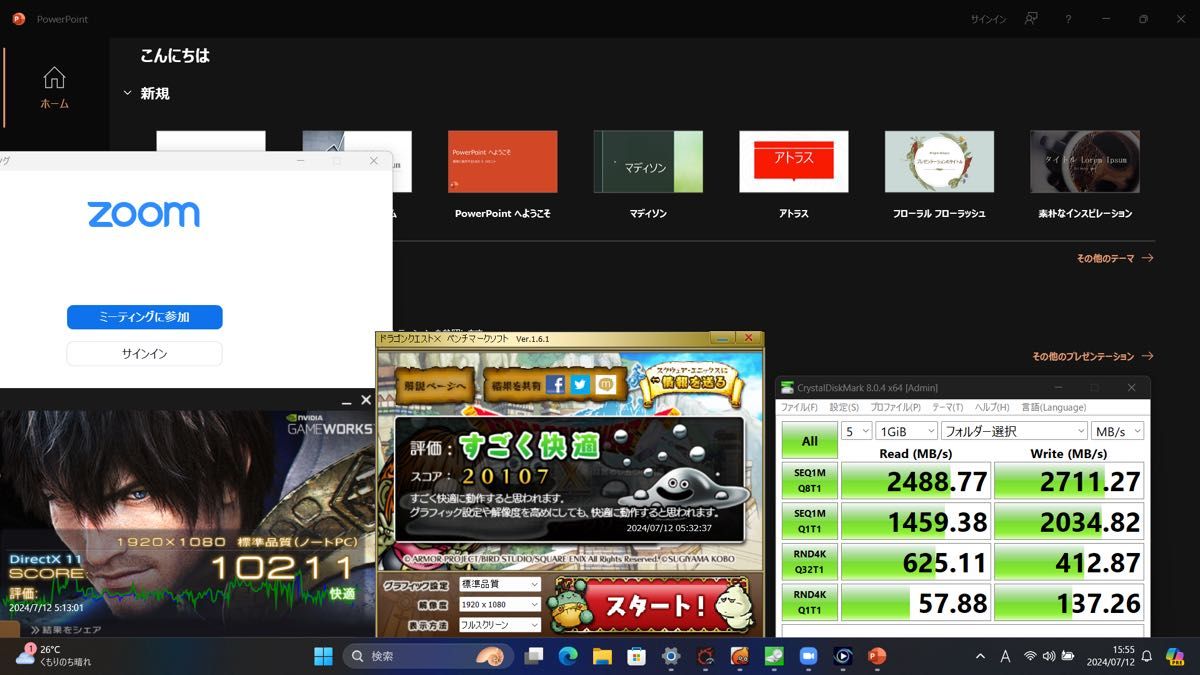Click the サインイン button in Zoom
The width and height of the screenshot is (1200, 675).
pos(144,354)
